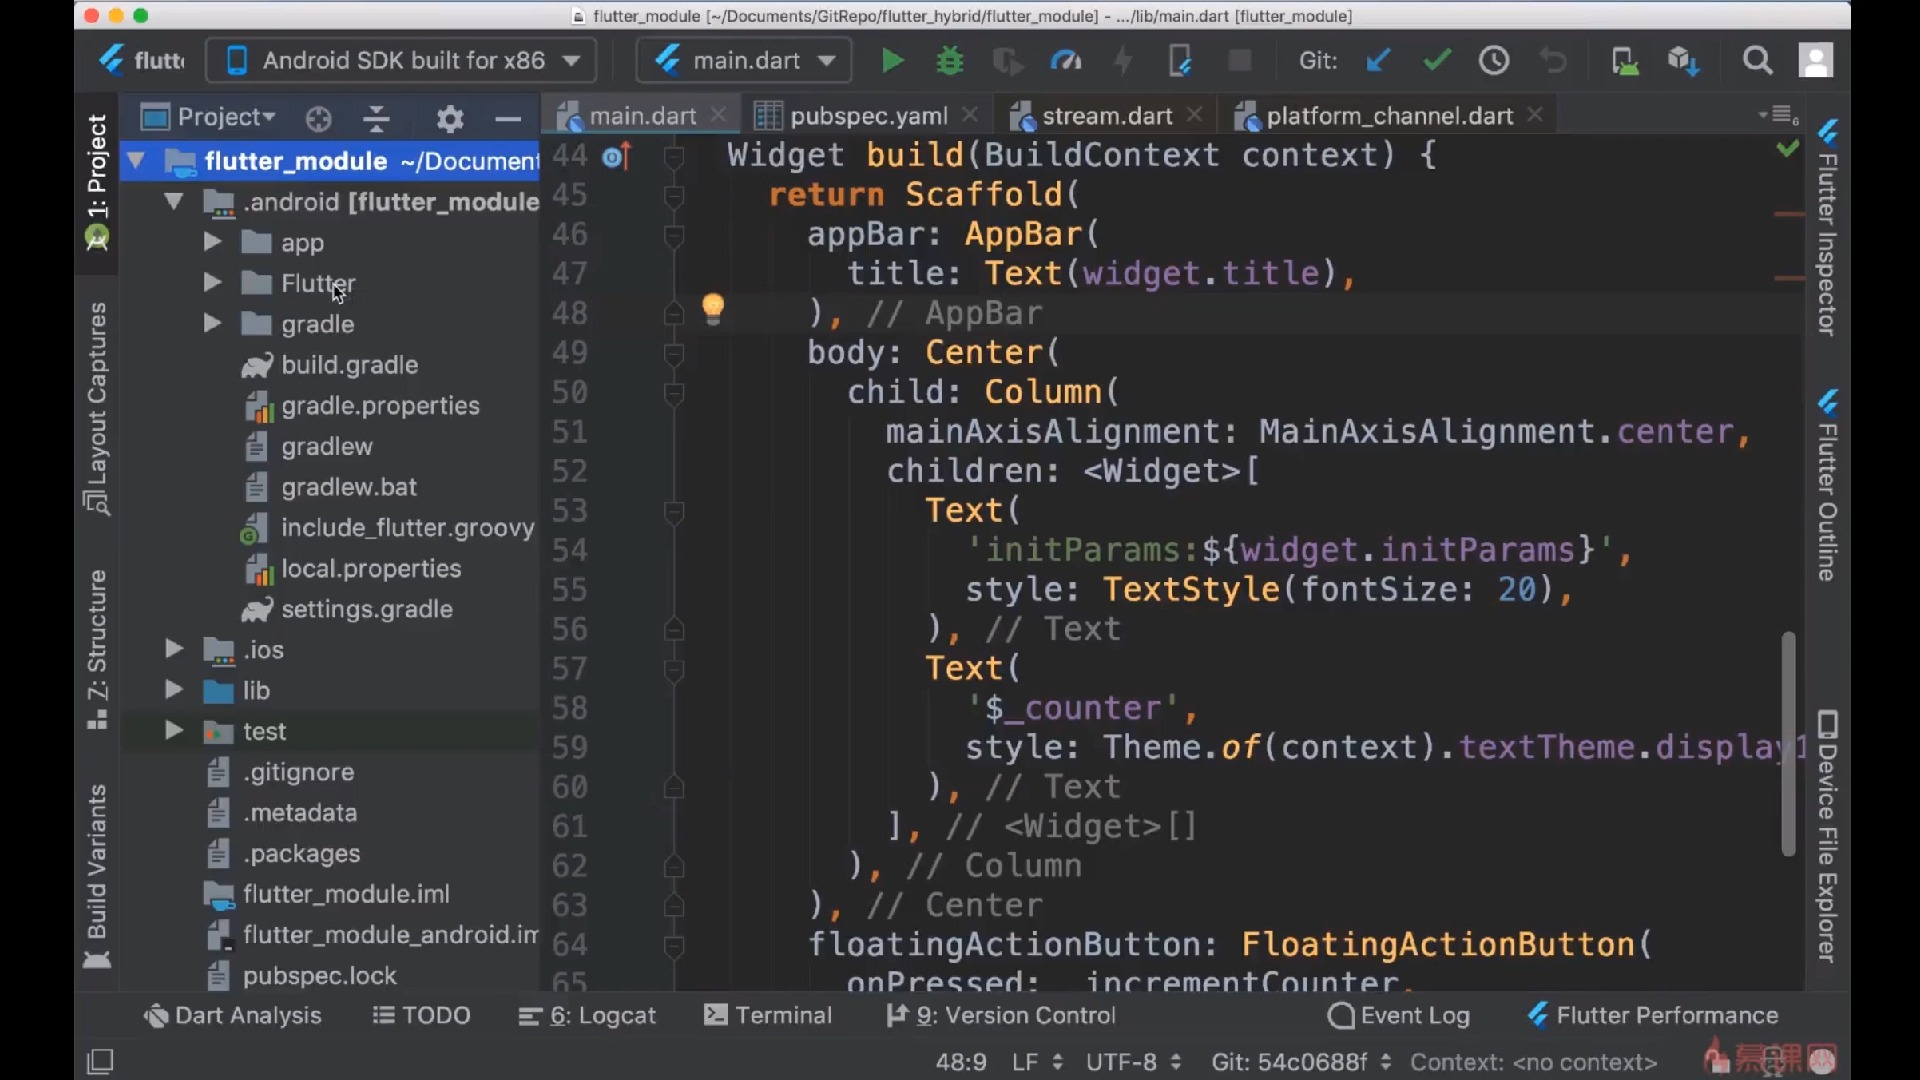Click the inspection status green checkmark
The width and height of the screenshot is (1920, 1080).
click(x=1788, y=149)
